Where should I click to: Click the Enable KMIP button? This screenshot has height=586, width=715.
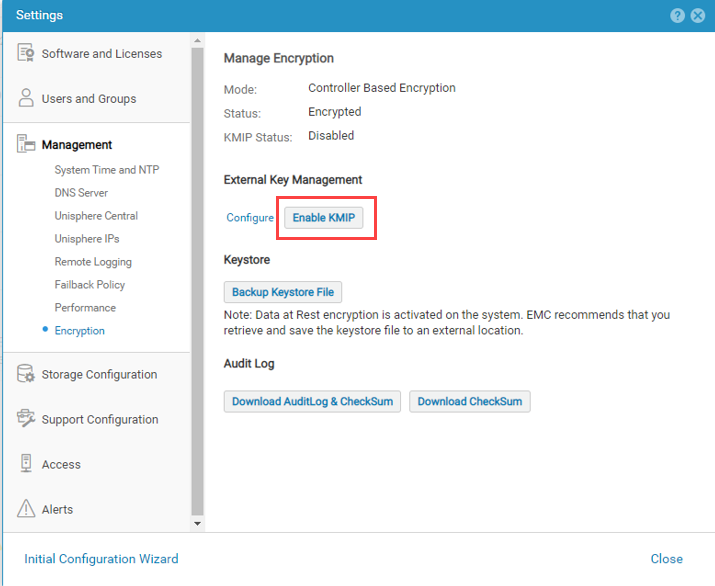click(324, 218)
